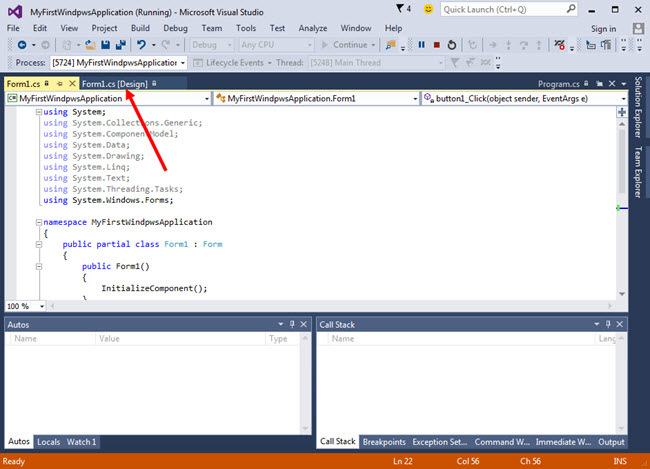Image resolution: width=650 pixels, height=469 pixels.
Task: Click the account avatar icon
Action: click(638, 28)
